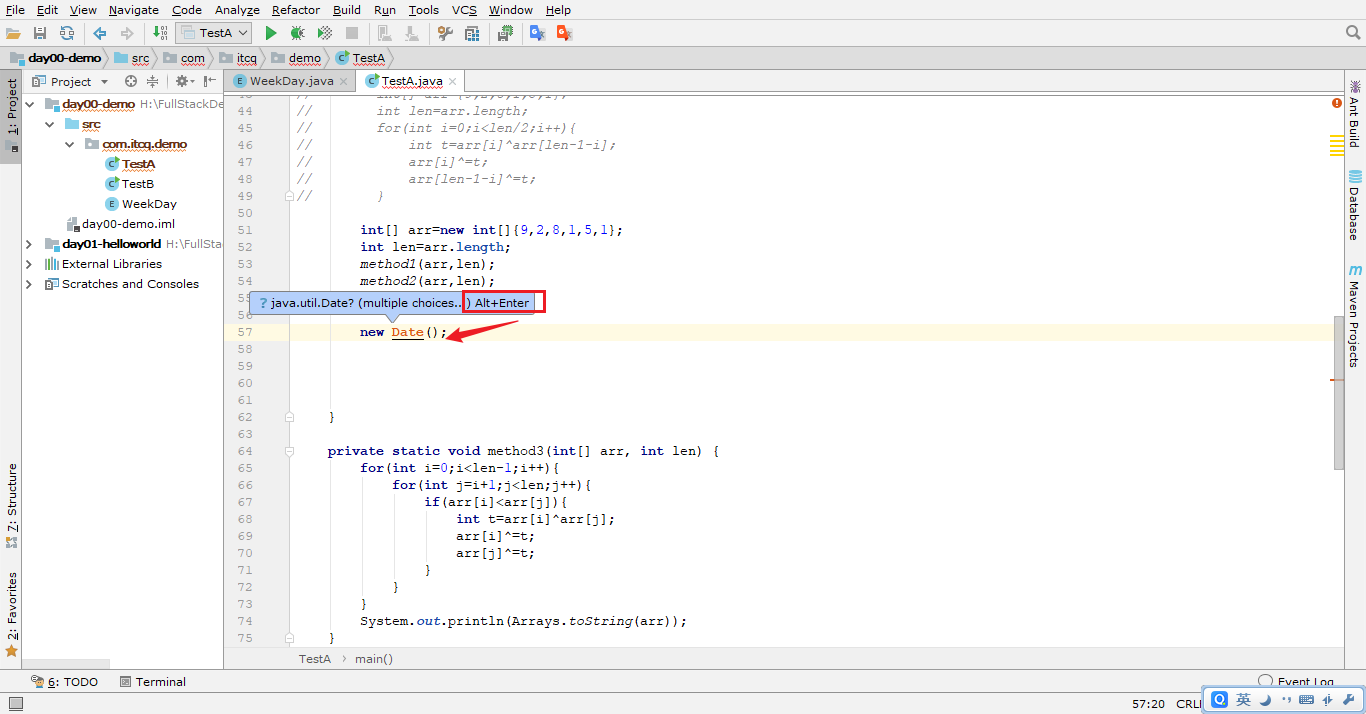Click the Save All floppy-disk icon
Viewport: 1366px width, 714px height.
click(40, 33)
